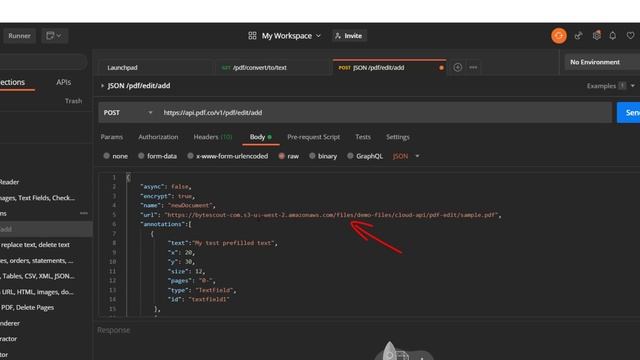
Task: Click the "async": false line
Action: [x=166, y=187]
